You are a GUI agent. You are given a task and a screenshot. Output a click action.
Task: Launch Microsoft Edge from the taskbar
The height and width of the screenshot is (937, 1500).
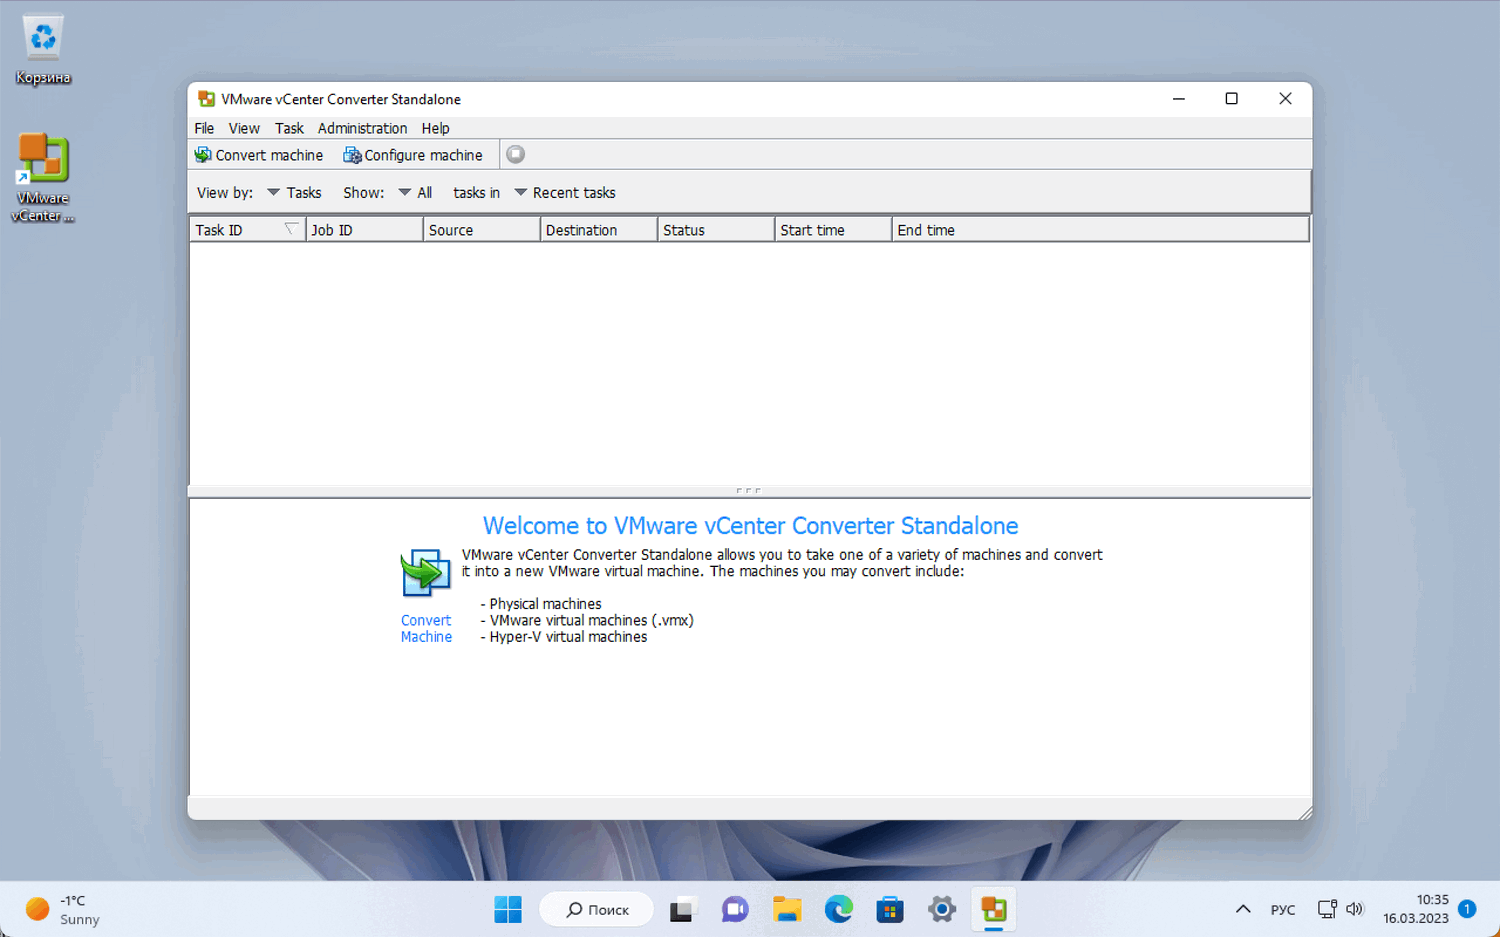(x=839, y=909)
